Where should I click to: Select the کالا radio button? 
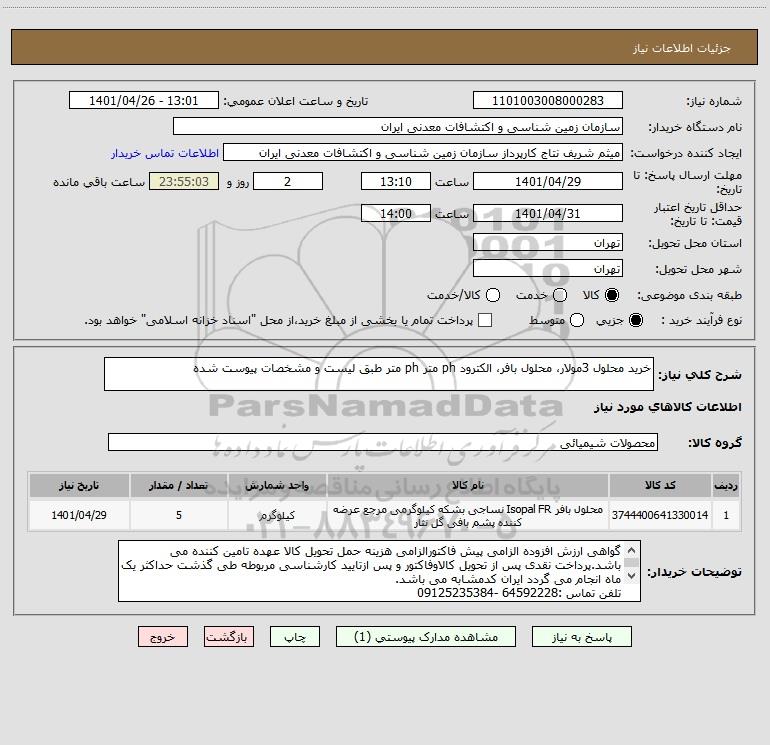pyautogui.click(x=612, y=295)
